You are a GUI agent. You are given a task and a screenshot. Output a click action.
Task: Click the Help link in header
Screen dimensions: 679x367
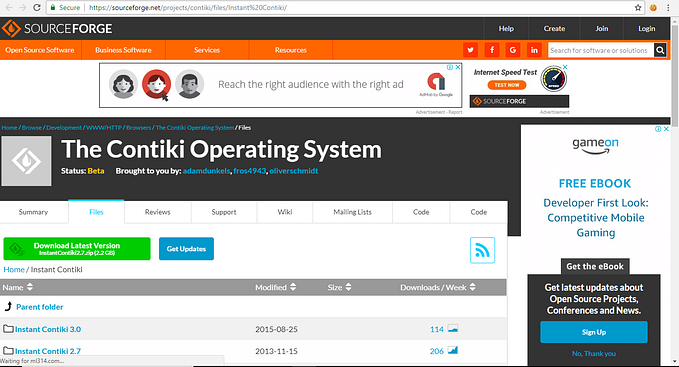(506, 29)
